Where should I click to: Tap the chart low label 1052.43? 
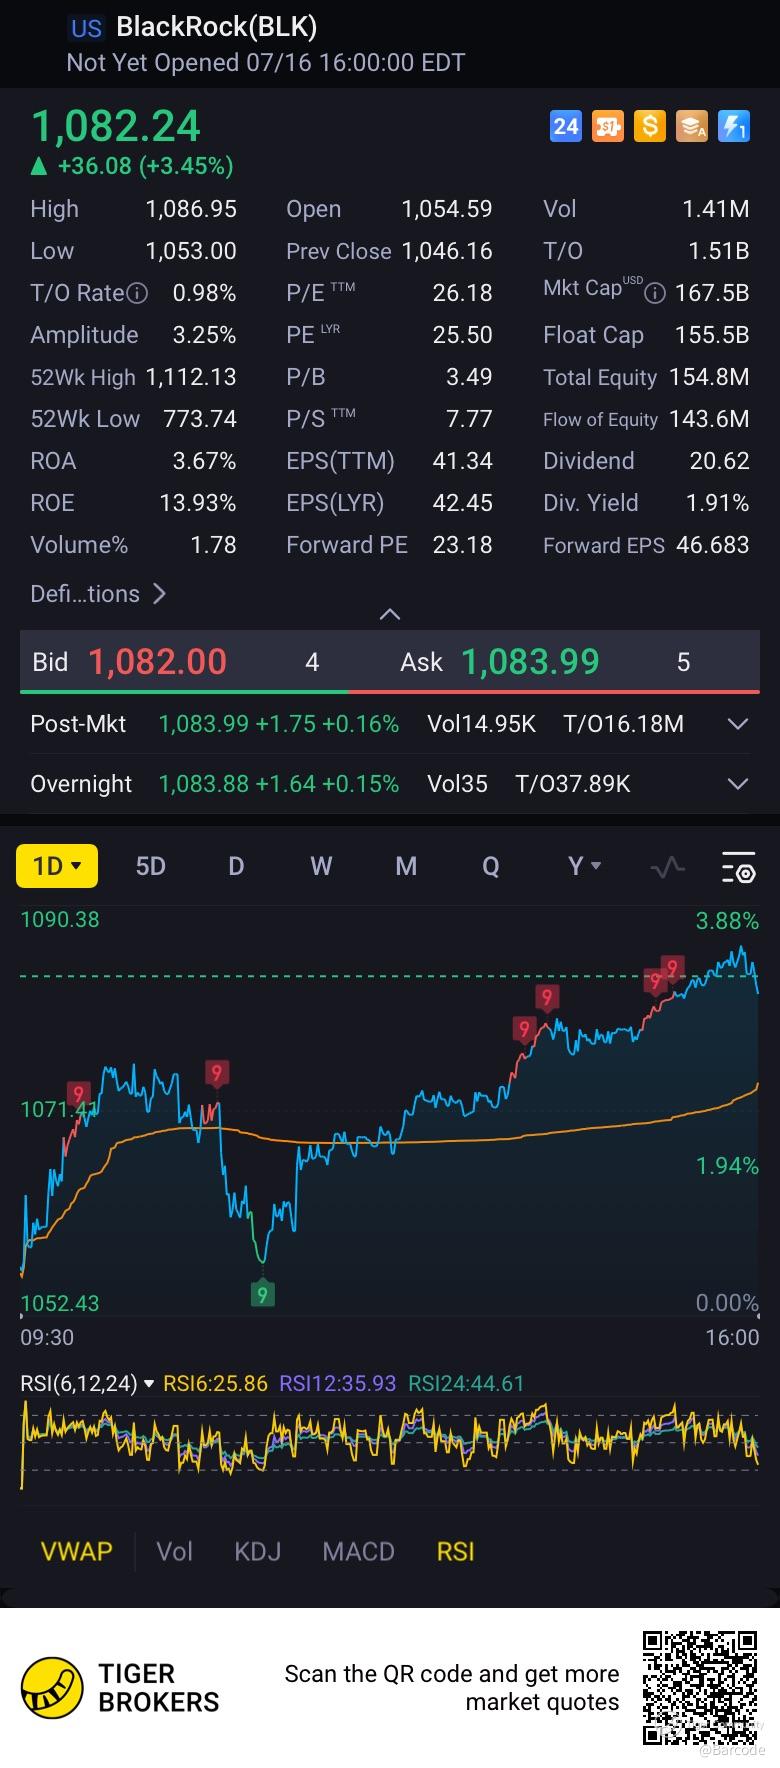(x=60, y=1303)
